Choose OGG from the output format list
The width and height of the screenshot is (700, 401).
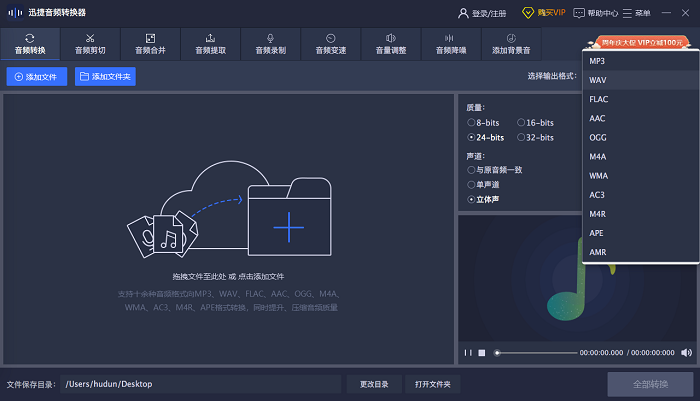pyautogui.click(x=598, y=138)
